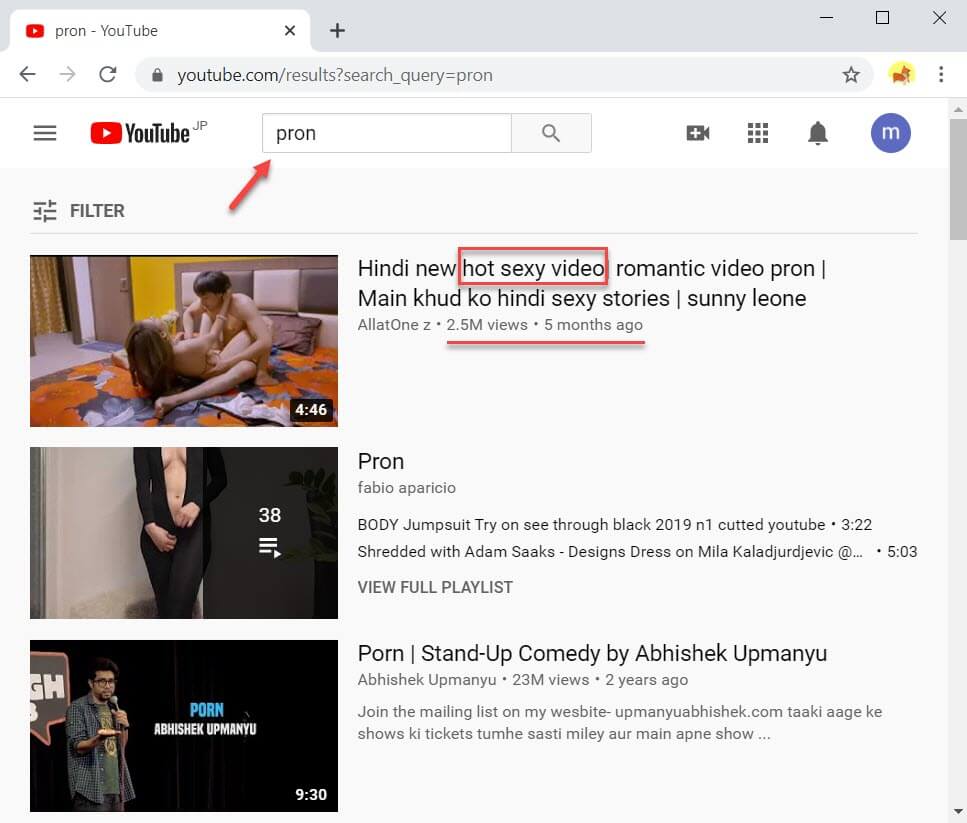Play 'BODY Jumpsuit Try on' playlist video
The width and height of the screenshot is (967, 823).
(x=615, y=525)
